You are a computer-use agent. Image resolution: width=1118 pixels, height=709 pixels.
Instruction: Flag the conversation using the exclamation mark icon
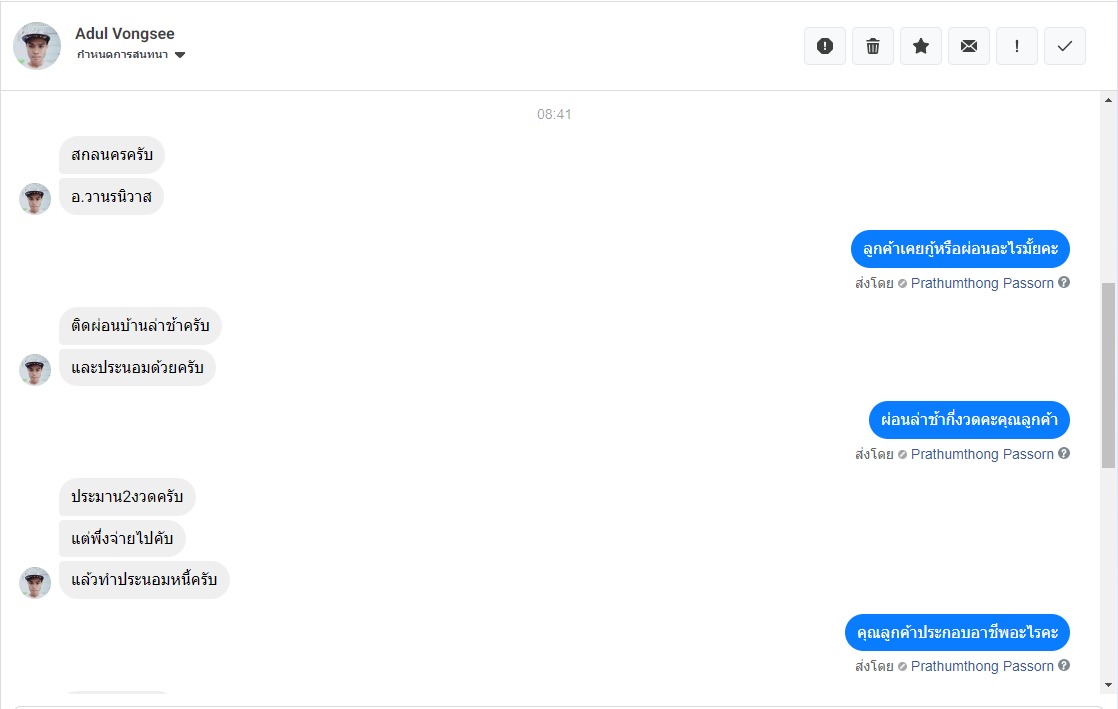(1017, 46)
